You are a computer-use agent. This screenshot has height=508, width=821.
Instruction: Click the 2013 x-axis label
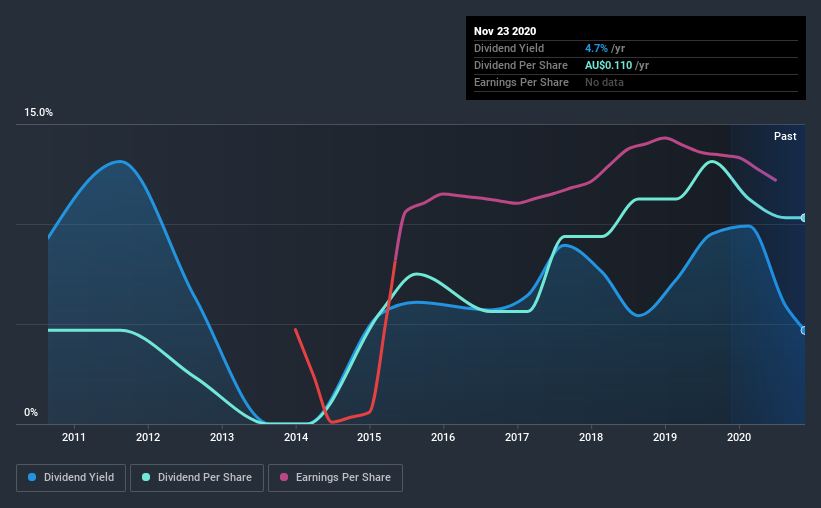click(x=222, y=437)
